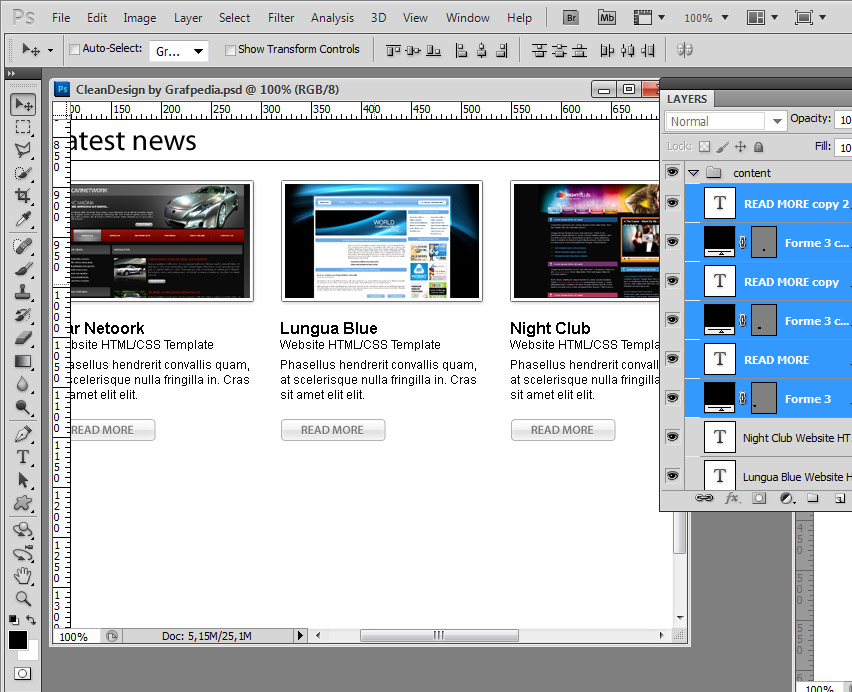
Task: Click Link layers icon in Layers panel
Action: pyautogui.click(x=704, y=498)
